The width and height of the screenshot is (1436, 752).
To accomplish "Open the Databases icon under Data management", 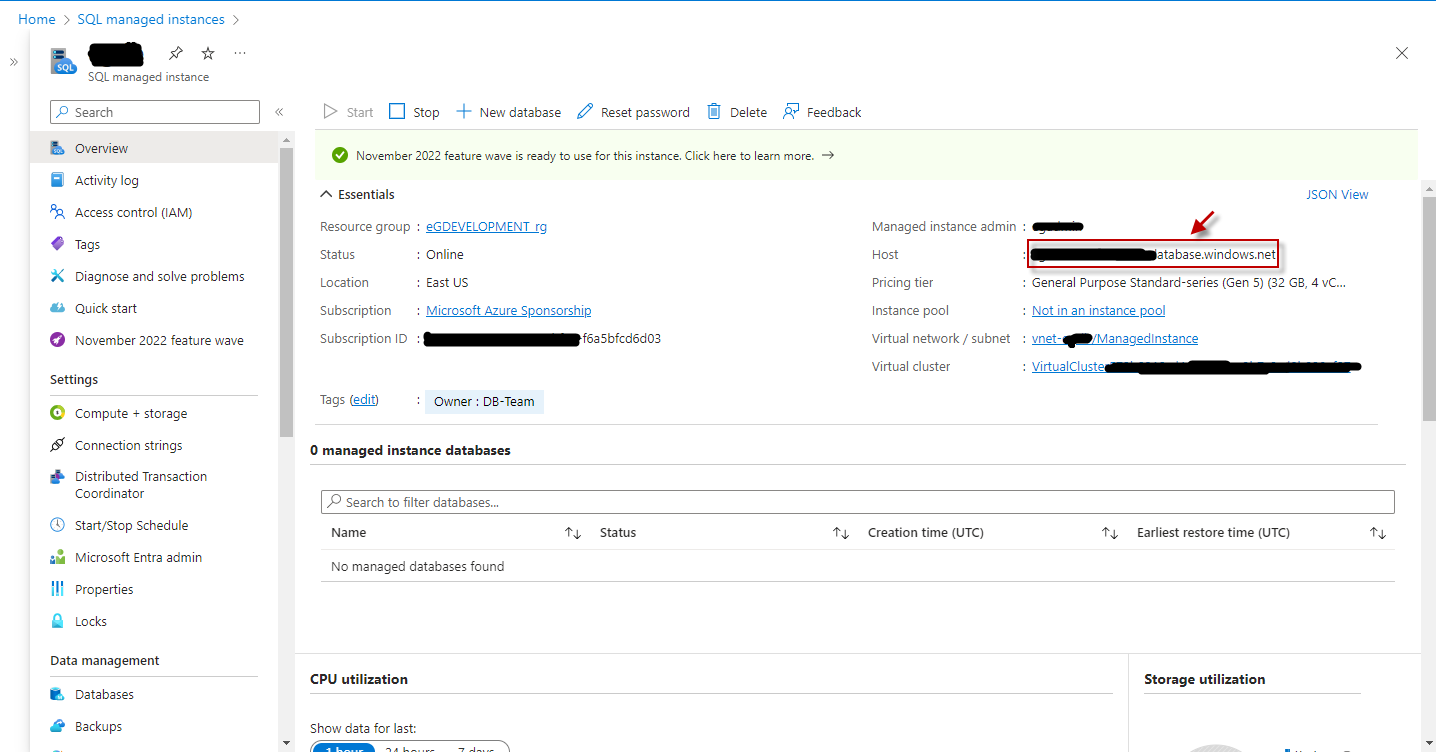I will [57, 694].
